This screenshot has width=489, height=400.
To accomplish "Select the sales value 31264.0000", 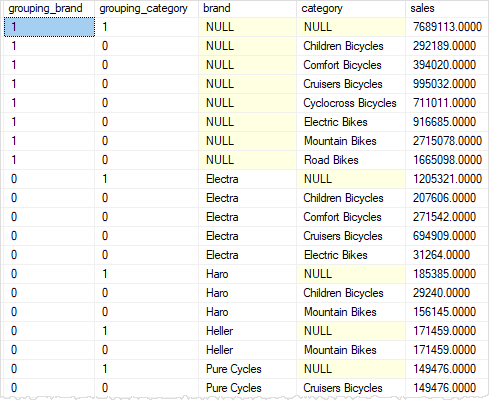I will [447, 255].
